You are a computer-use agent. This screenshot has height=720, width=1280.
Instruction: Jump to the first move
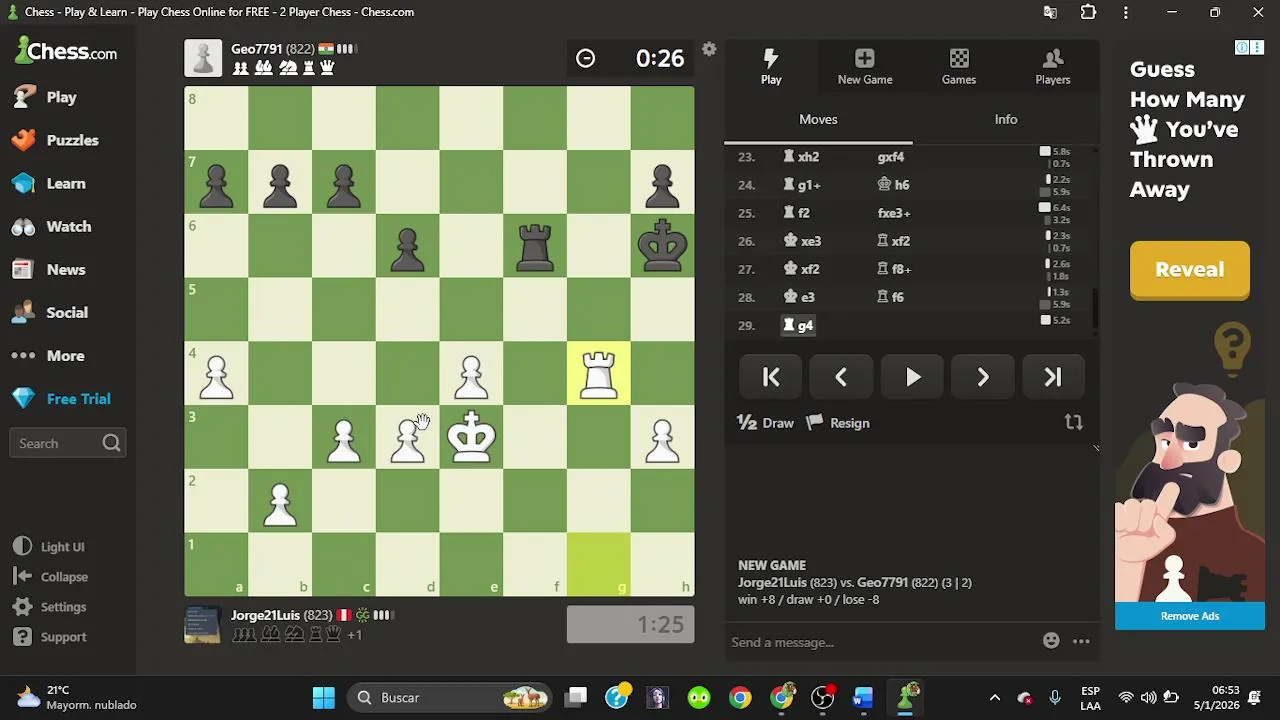pos(771,377)
